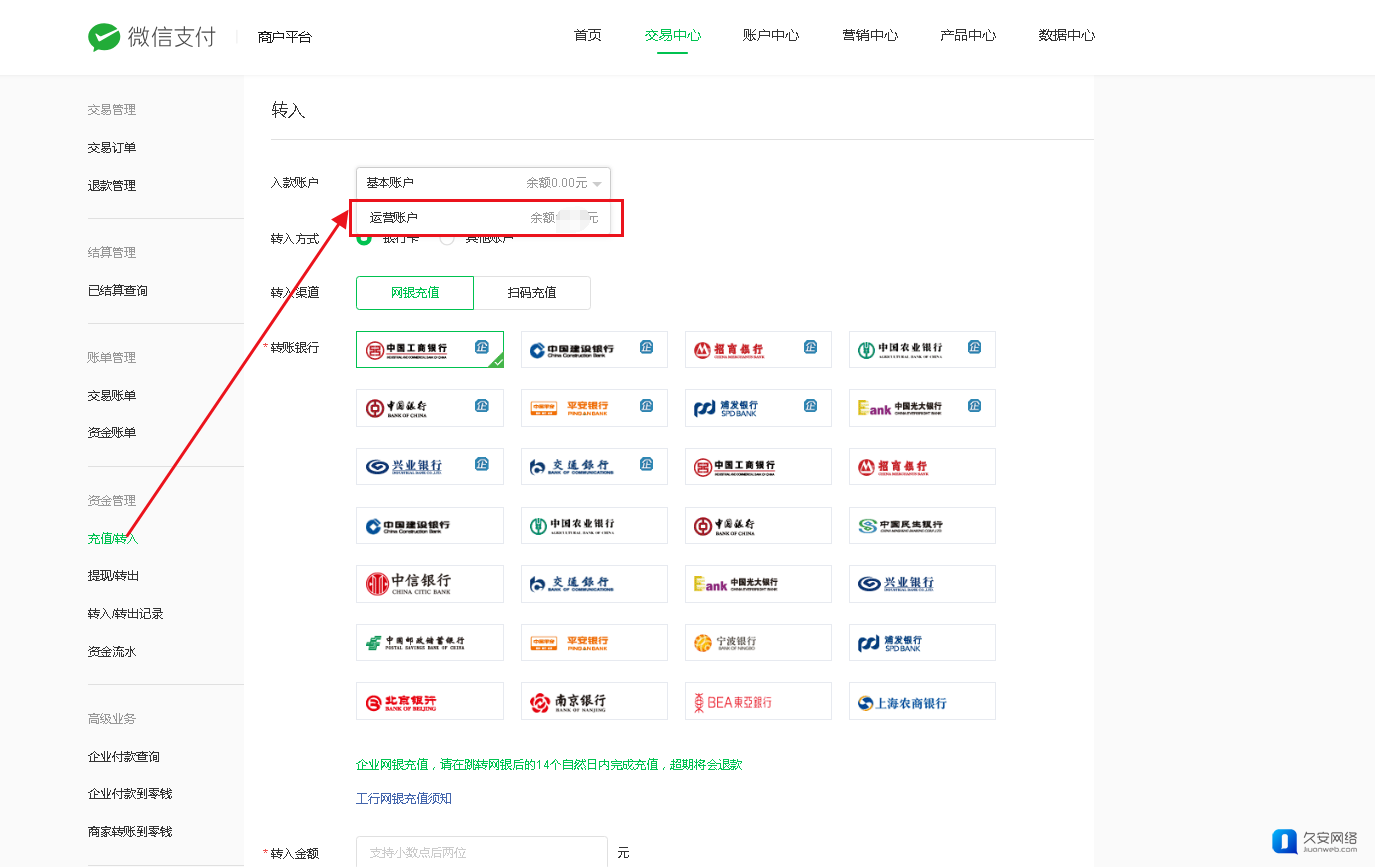Select the 银行卡 transfer method radio
1375x867 pixels.
[364, 238]
